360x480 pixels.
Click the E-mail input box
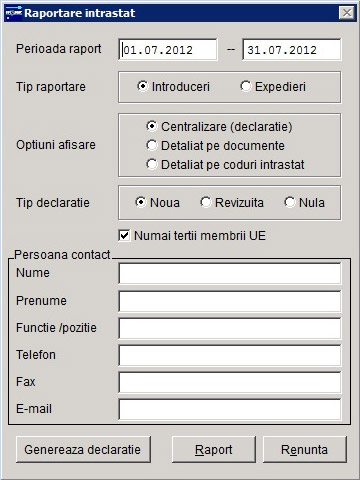230,409
